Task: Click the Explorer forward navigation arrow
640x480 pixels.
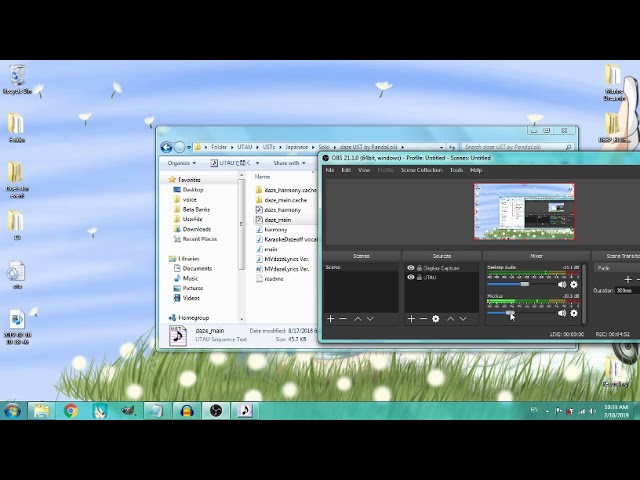Action: (x=179, y=147)
